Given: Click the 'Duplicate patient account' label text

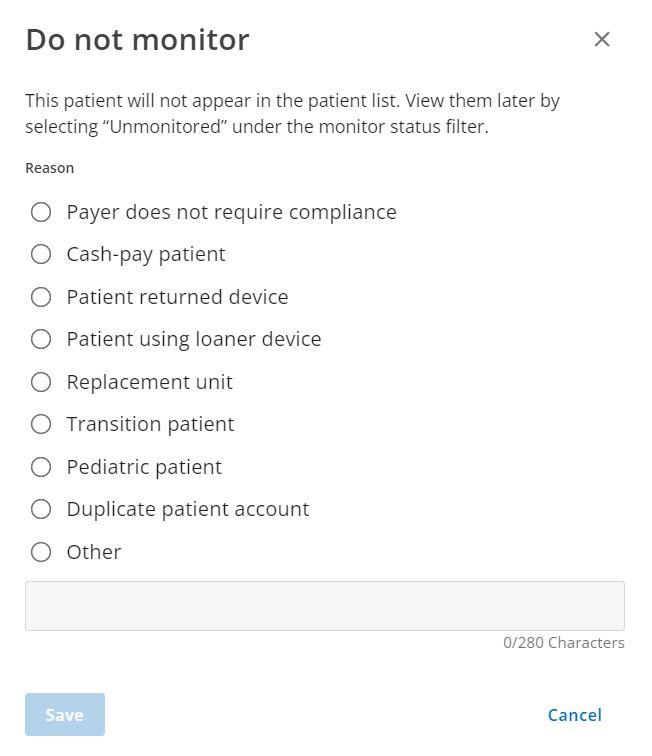Looking at the screenshot, I should 188,509.
